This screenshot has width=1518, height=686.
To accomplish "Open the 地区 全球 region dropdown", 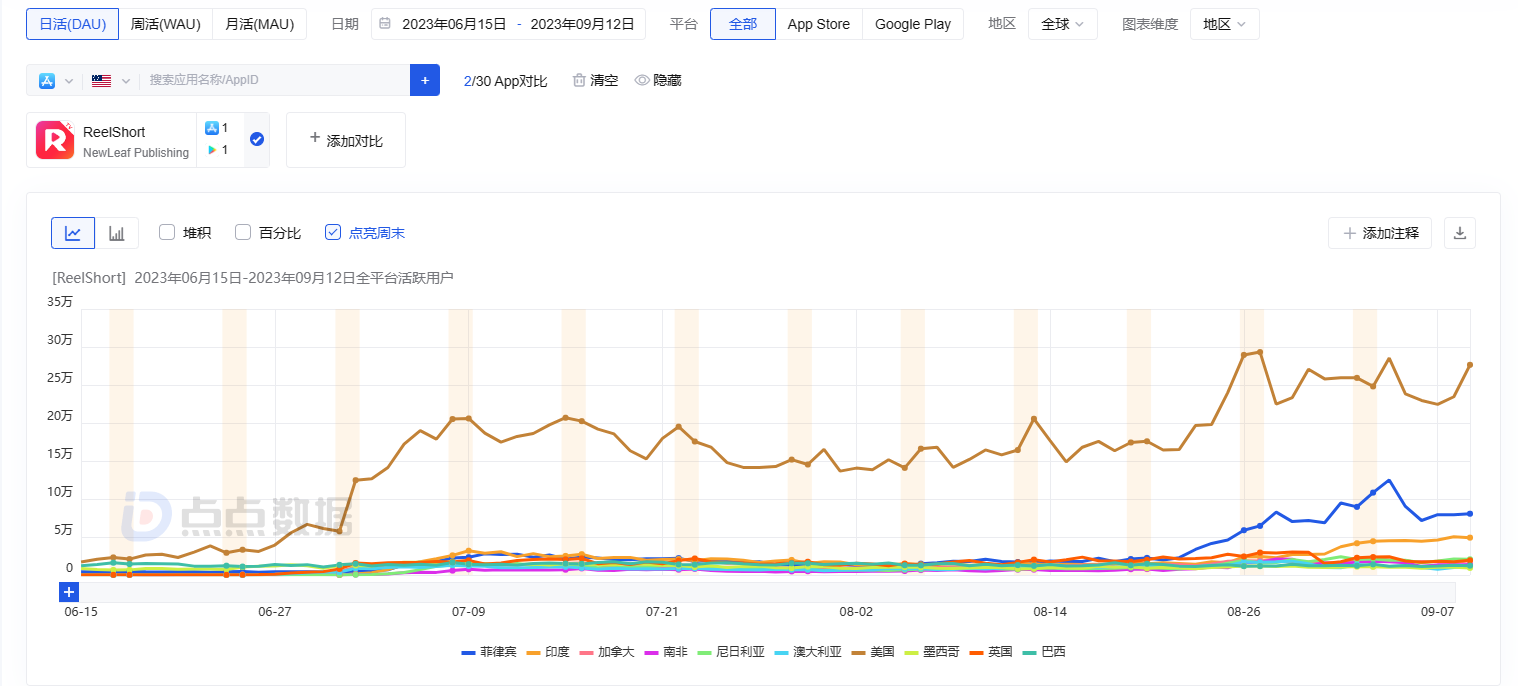I will (x=1062, y=24).
